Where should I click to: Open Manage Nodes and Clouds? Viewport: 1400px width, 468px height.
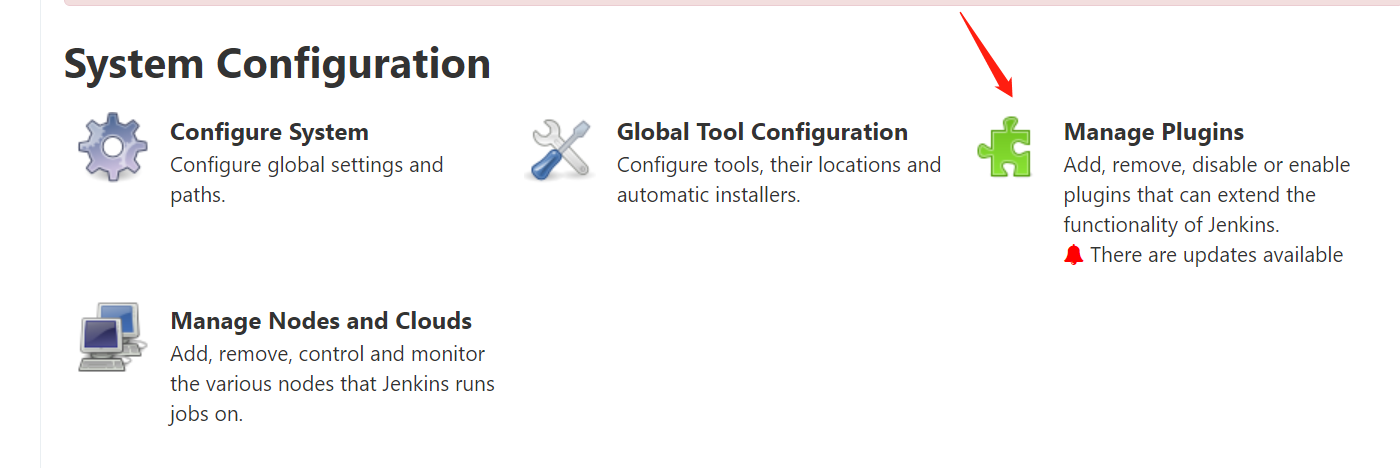click(x=321, y=321)
